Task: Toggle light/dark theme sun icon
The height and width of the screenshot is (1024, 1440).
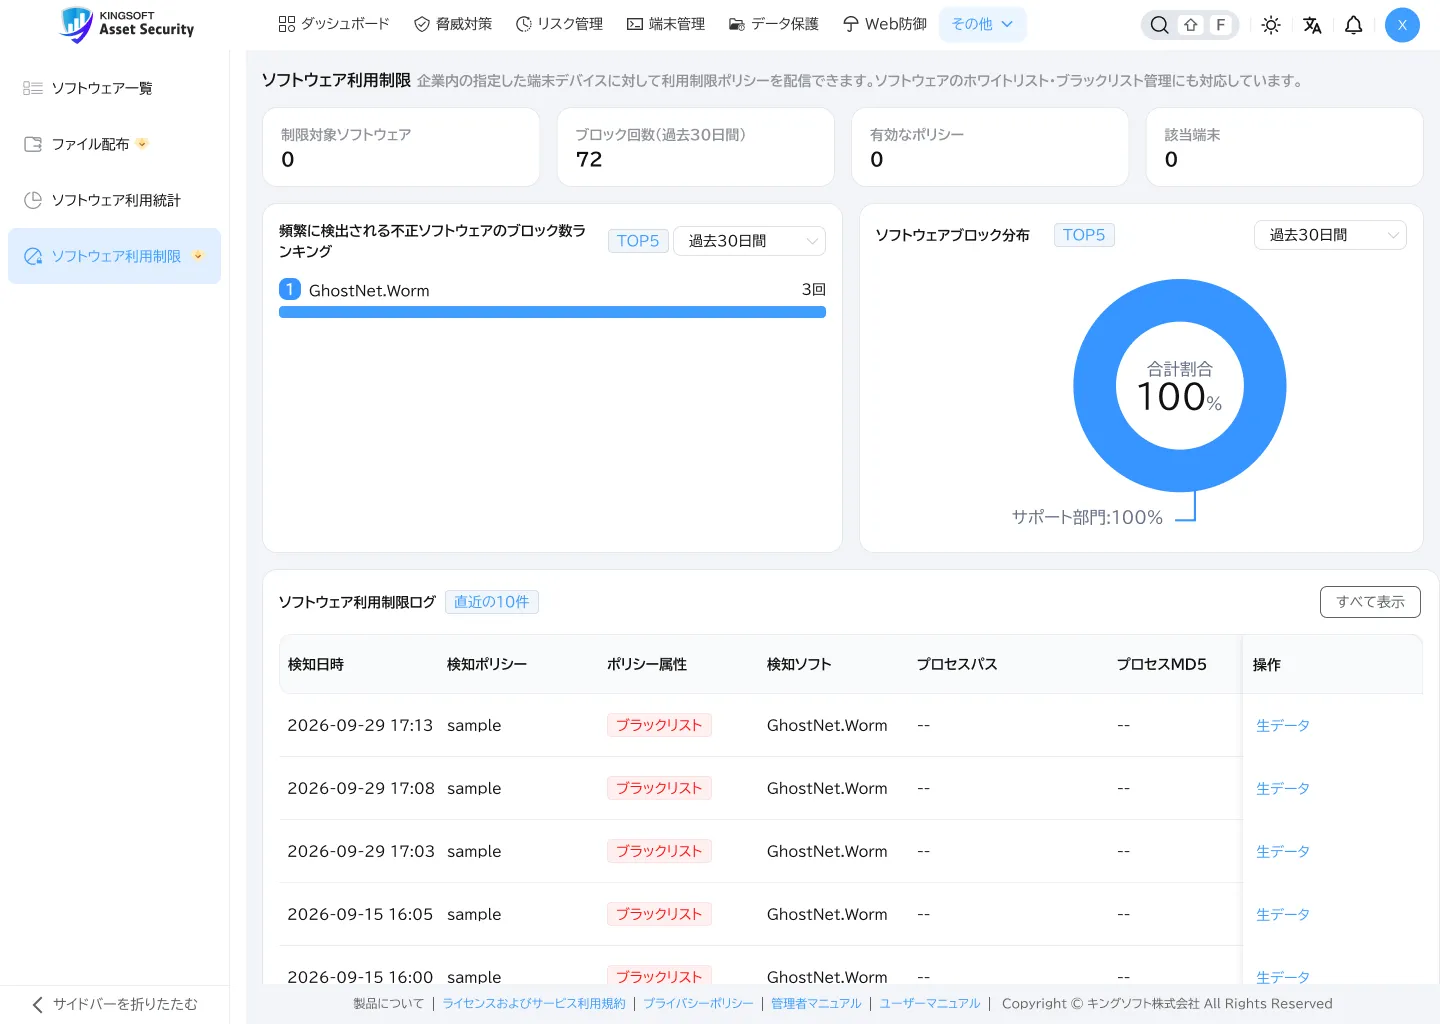Action: click(x=1271, y=25)
